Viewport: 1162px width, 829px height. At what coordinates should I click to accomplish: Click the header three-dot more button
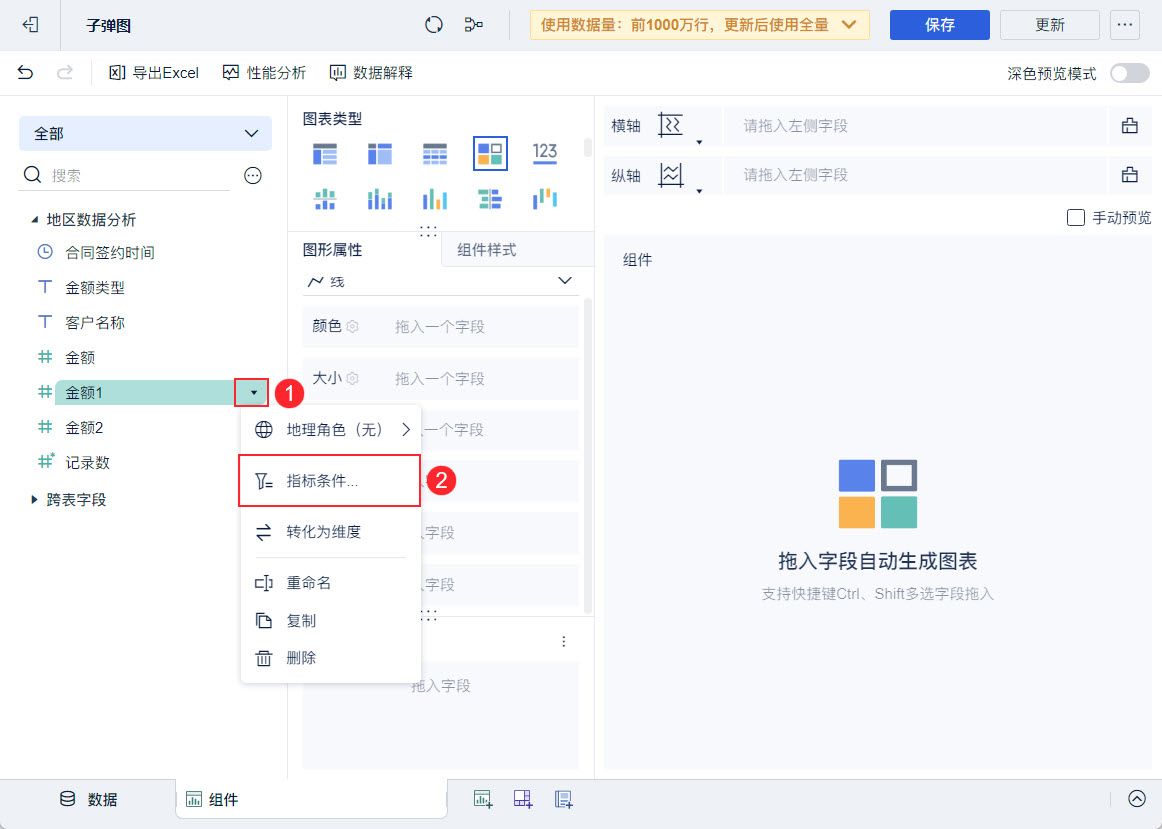(1125, 25)
